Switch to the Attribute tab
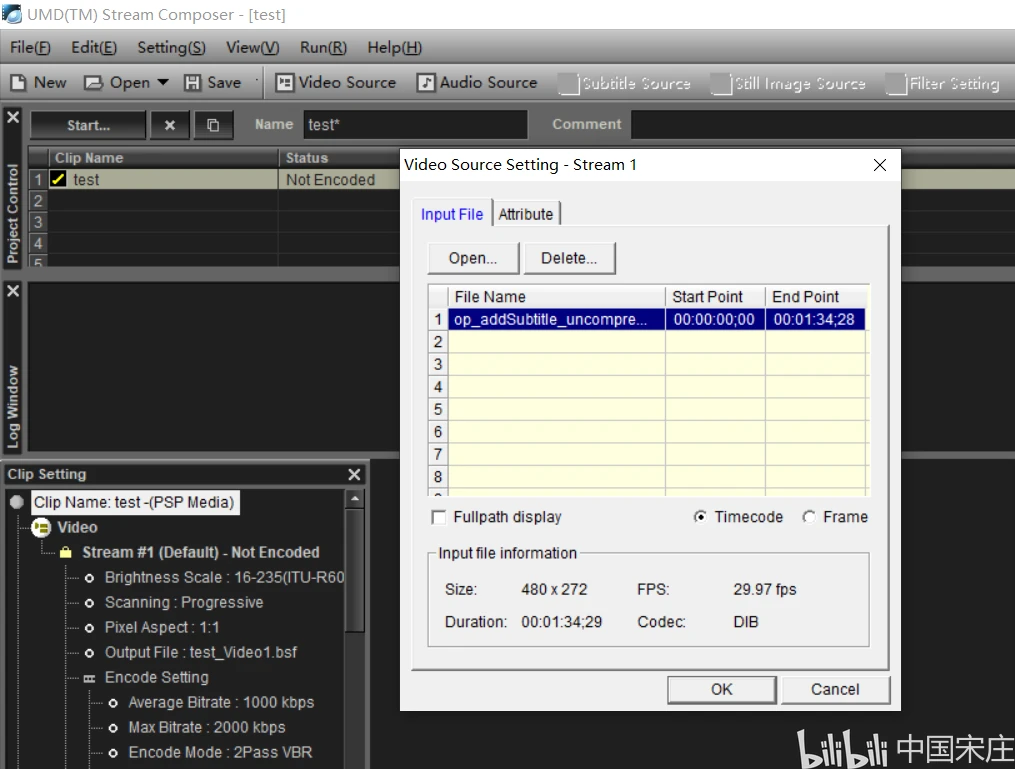The height and width of the screenshot is (769, 1015). click(x=526, y=214)
